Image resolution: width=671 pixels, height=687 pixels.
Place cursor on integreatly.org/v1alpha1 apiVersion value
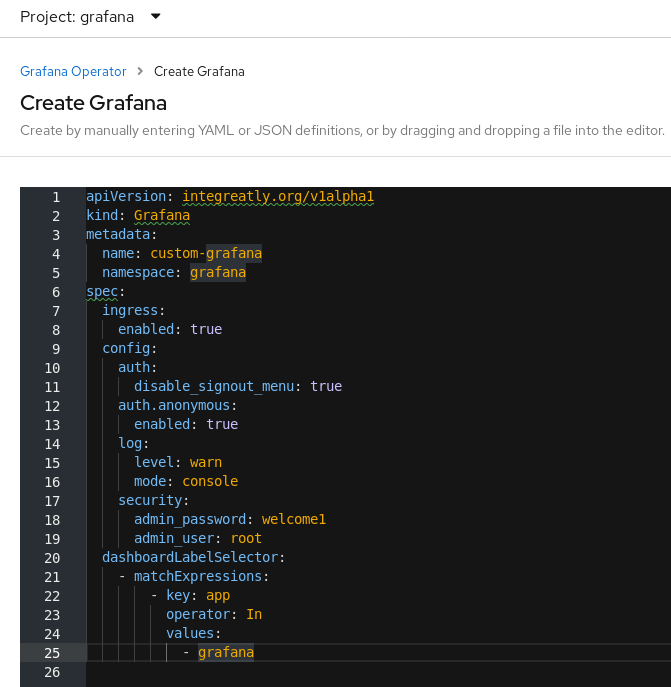(278, 197)
